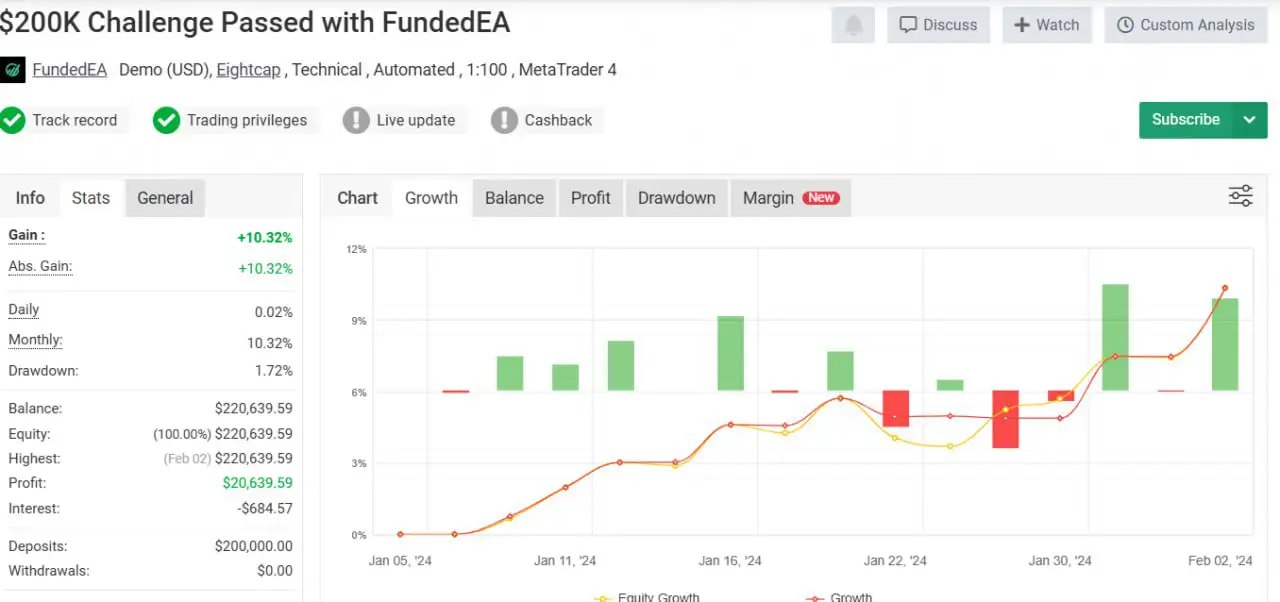Click the Subscribe button
Viewport: 1280px width, 602px height.
pyautogui.click(x=1186, y=119)
